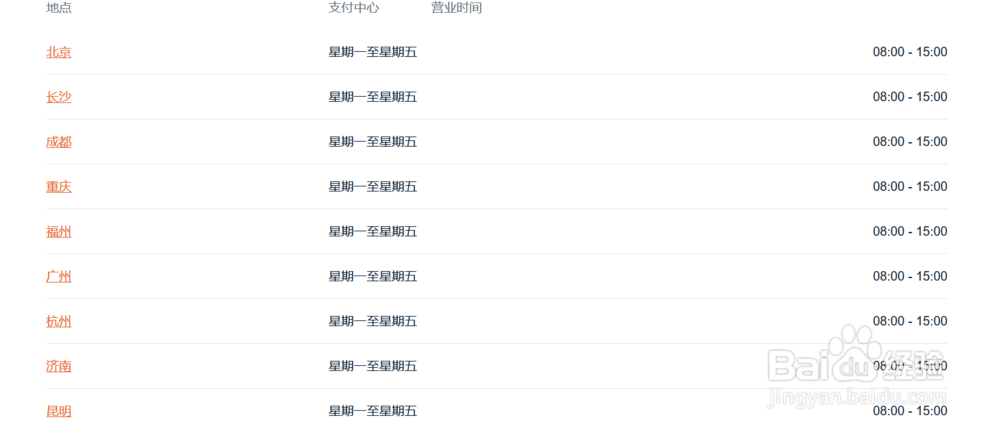Go to the 广州 location page
Viewport: 1000px width, 431px height.
[59, 276]
